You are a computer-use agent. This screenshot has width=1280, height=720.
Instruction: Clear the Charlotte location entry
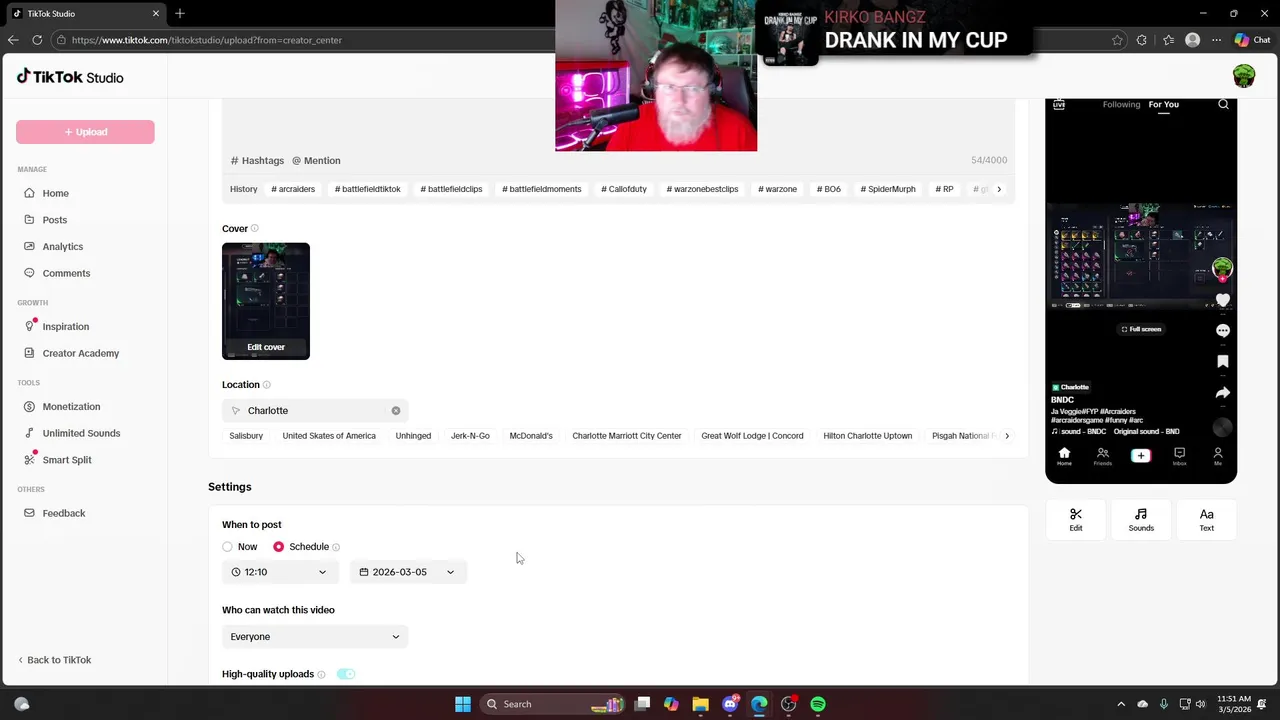pyautogui.click(x=396, y=411)
